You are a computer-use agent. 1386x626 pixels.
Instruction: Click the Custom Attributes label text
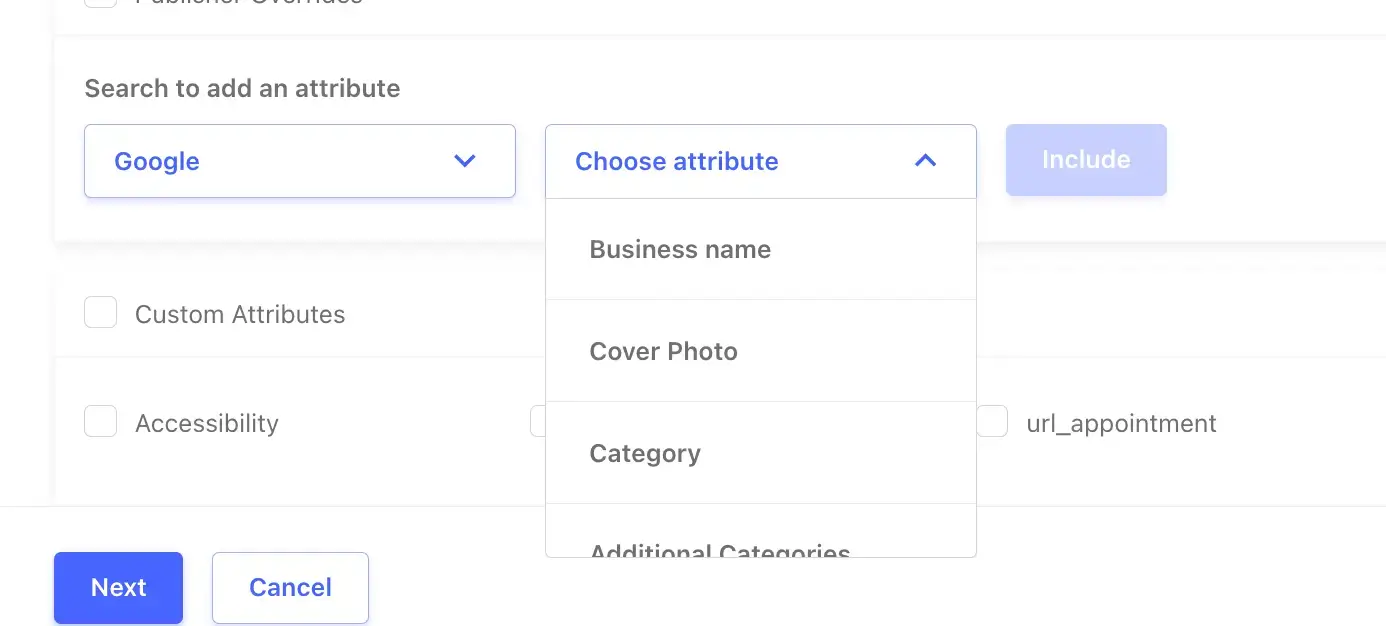240,314
